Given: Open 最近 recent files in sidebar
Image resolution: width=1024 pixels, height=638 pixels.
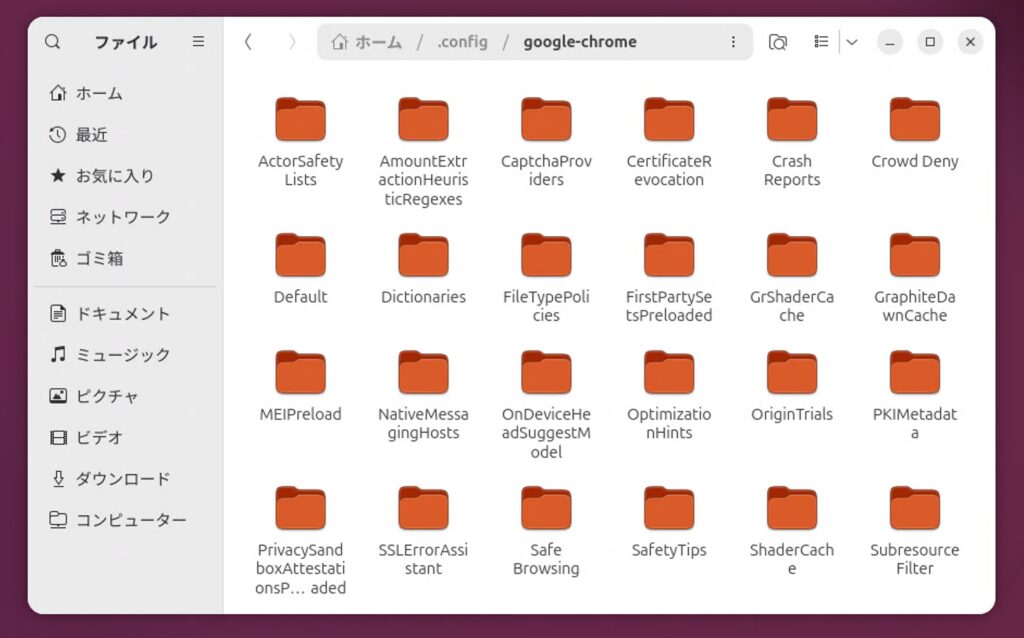Looking at the screenshot, I should (91, 134).
